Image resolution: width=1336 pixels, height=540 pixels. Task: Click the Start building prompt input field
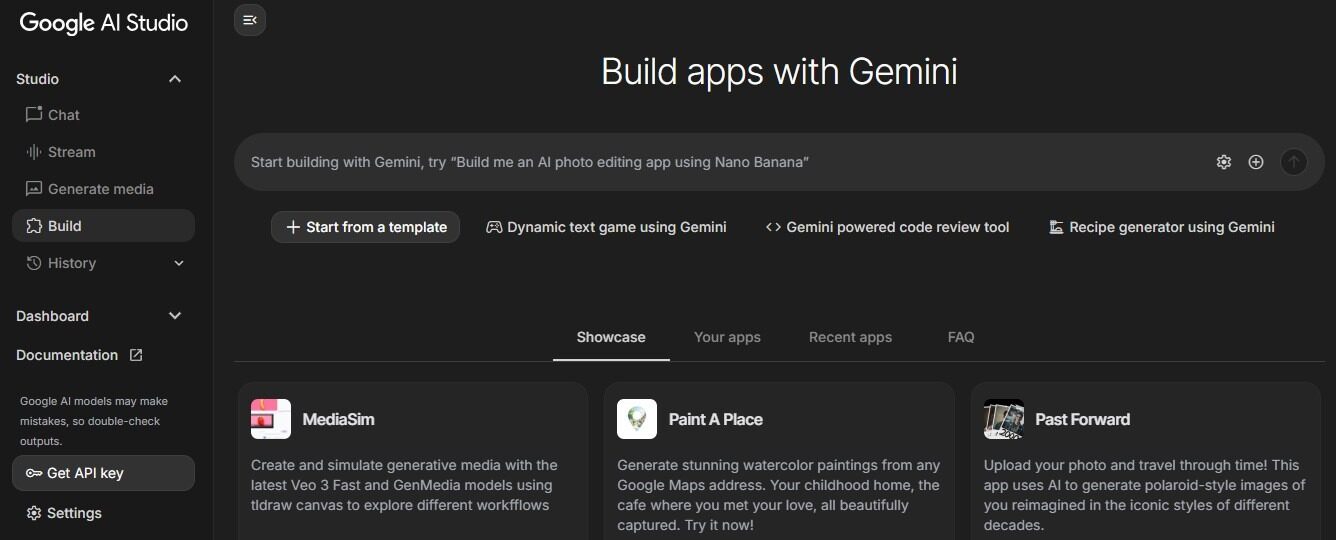[700, 162]
